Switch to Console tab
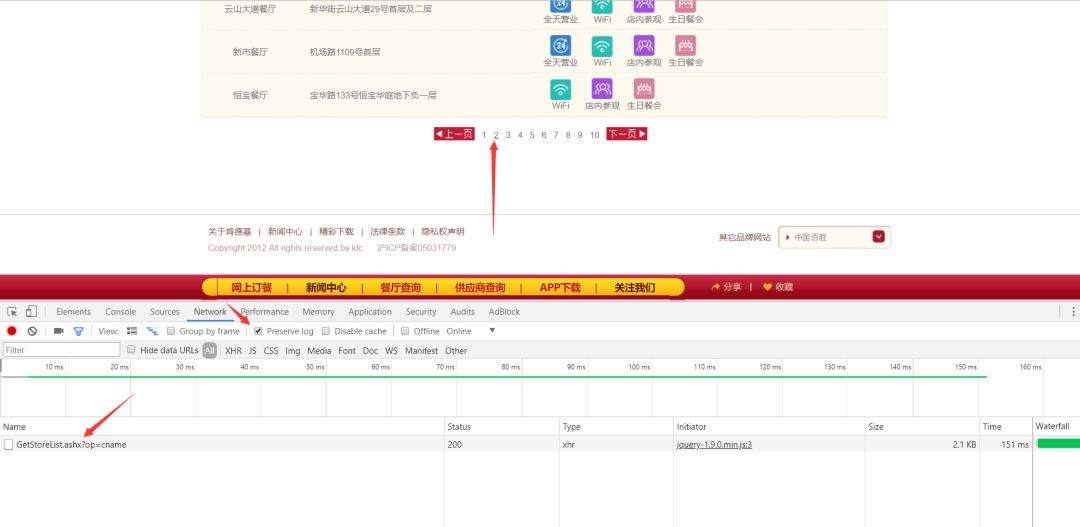Viewport: 1080px width, 527px height. (121, 311)
